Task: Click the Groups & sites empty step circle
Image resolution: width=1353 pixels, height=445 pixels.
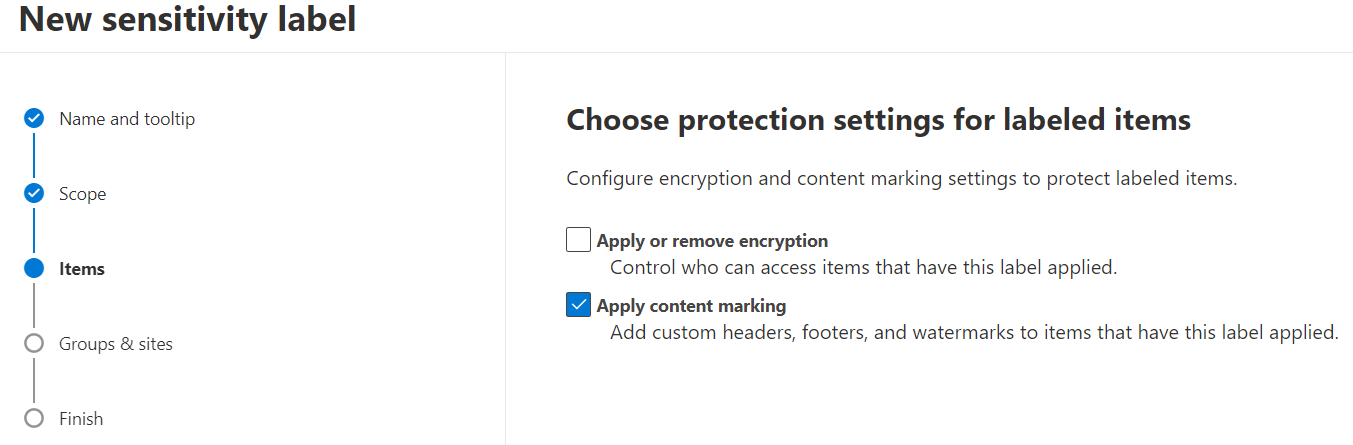Action: [x=34, y=343]
